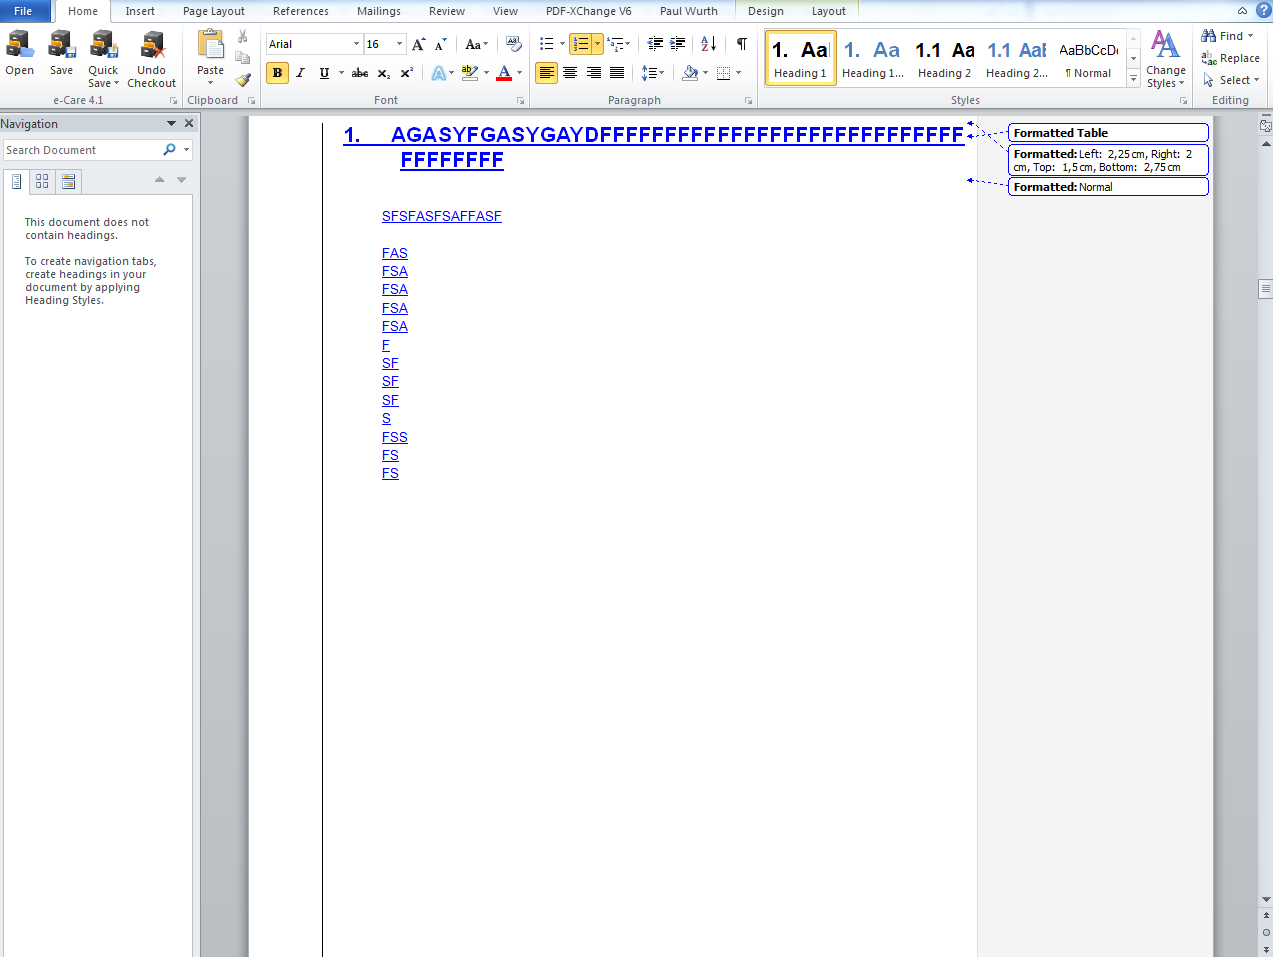Click the Search Document field
This screenshot has width=1273, height=957.
point(82,150)
